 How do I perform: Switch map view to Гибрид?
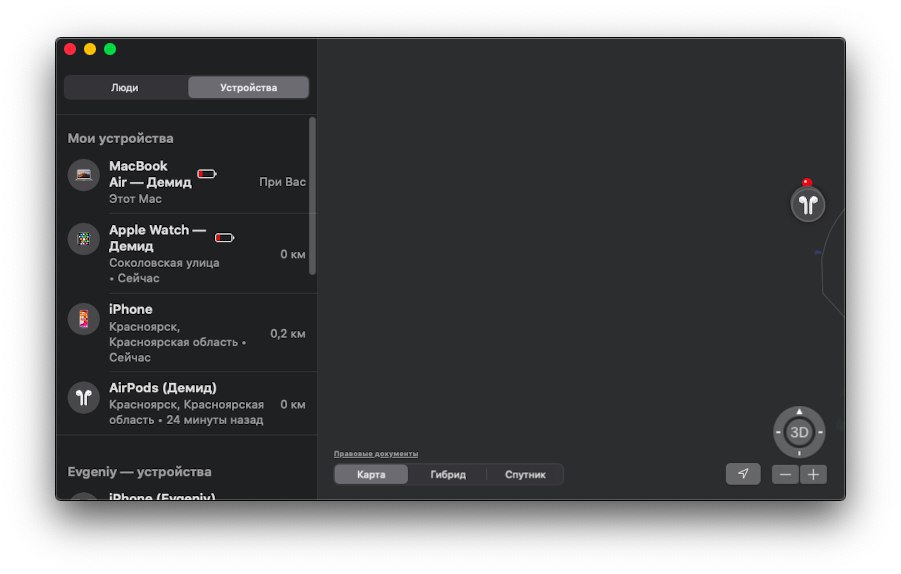click(448, 475)
